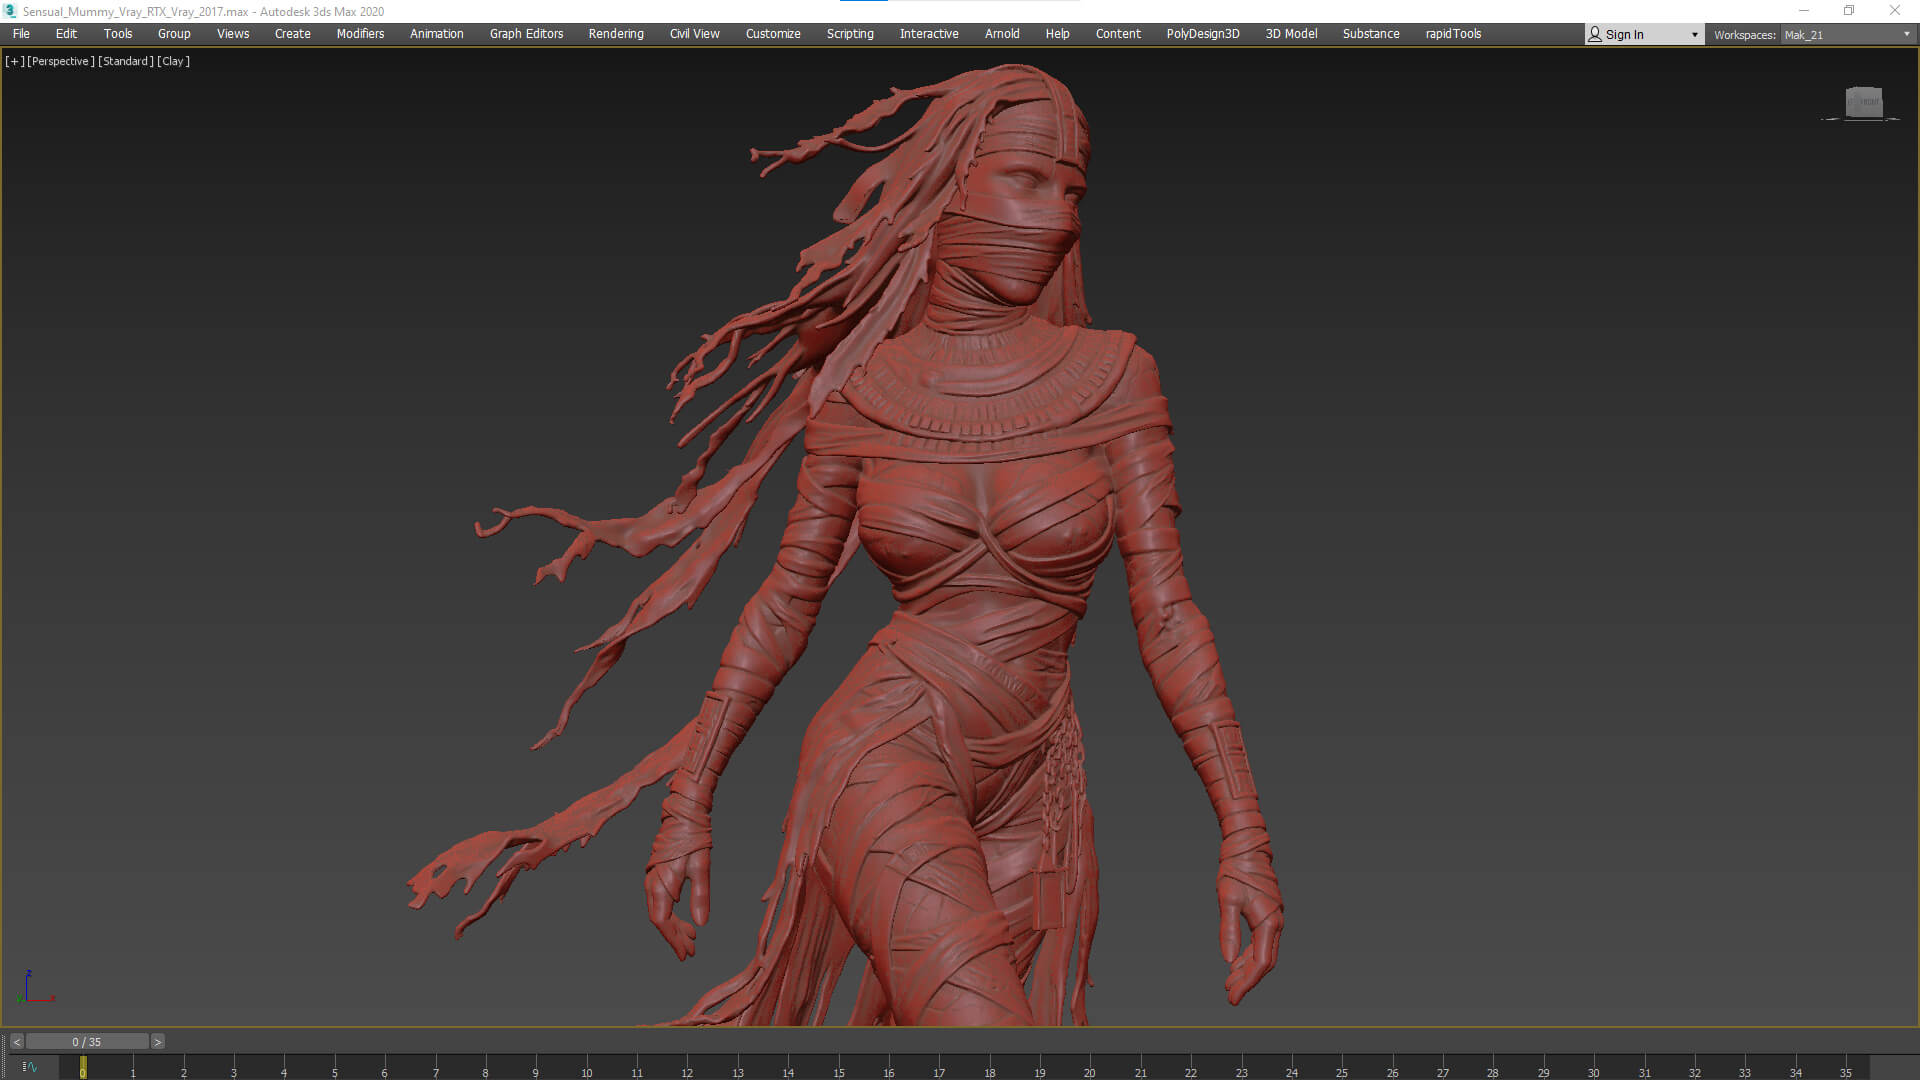
Task: Open the Help menu
Action: click(x=1058, y=34)
